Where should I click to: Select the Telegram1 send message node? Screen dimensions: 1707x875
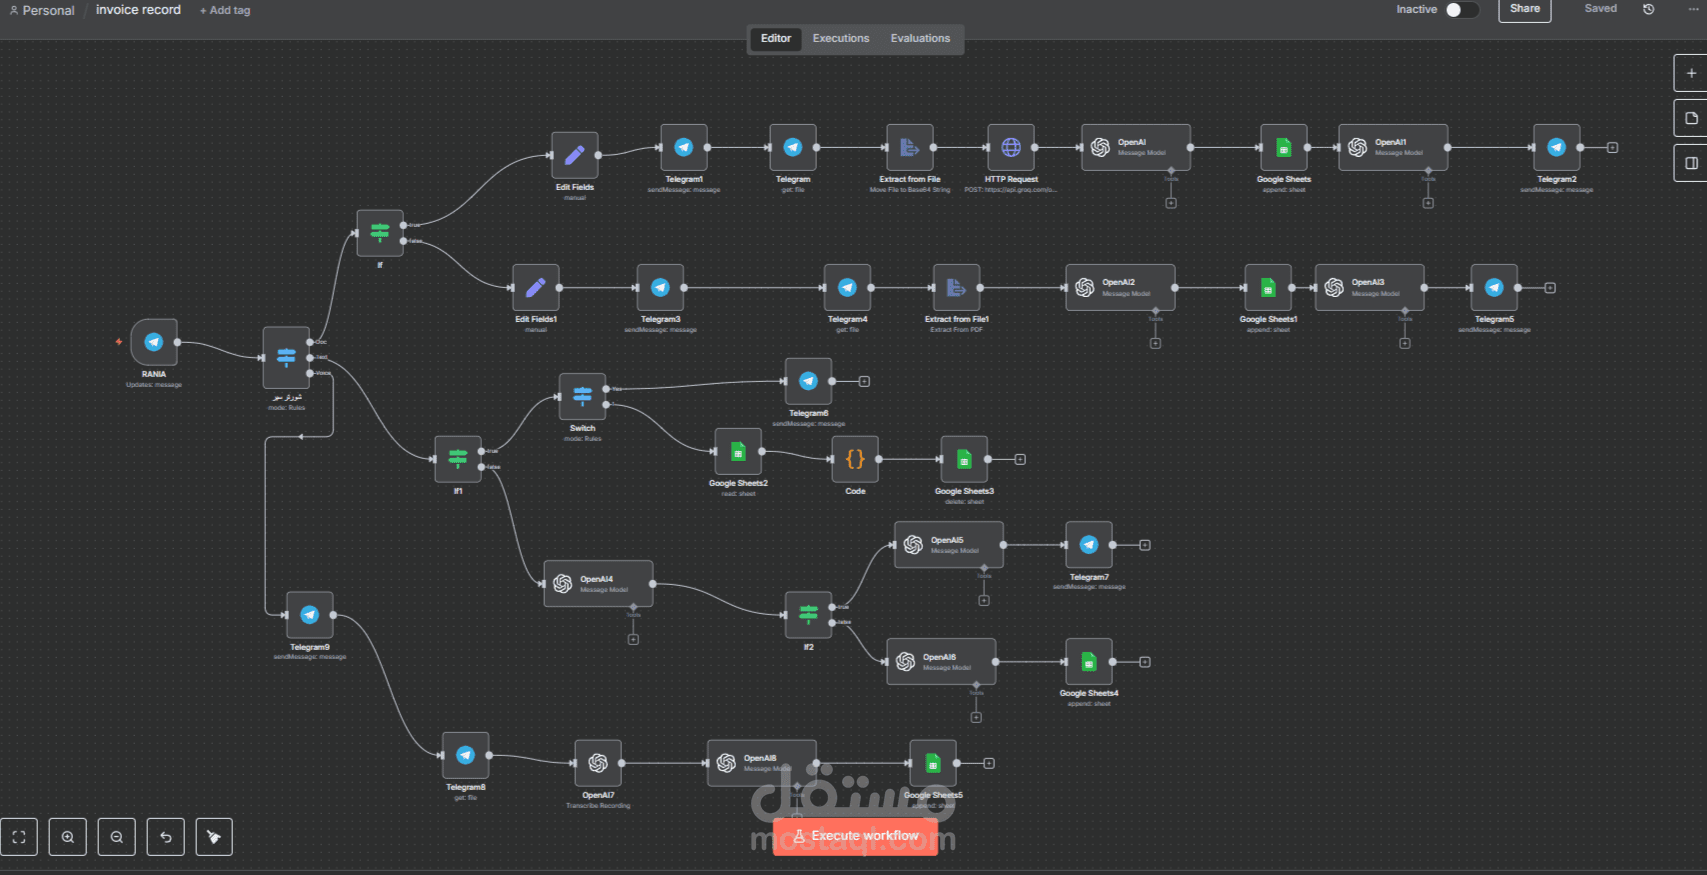(x=684, y=147)
